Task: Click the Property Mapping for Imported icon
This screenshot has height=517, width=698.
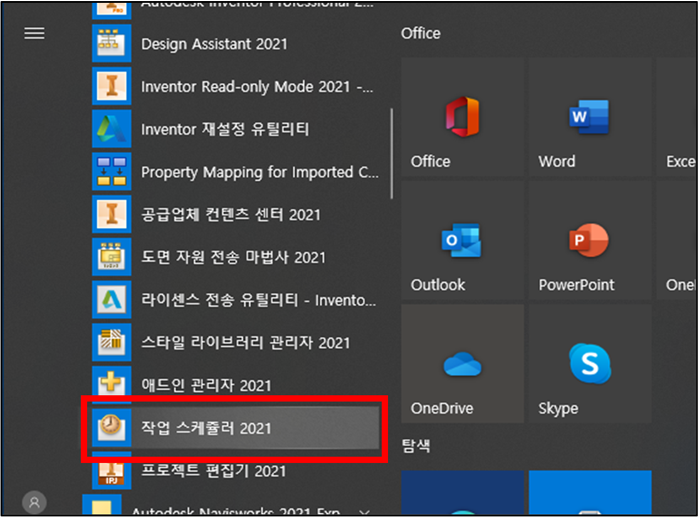Action: pyautogui.click(x=111, y=171)
